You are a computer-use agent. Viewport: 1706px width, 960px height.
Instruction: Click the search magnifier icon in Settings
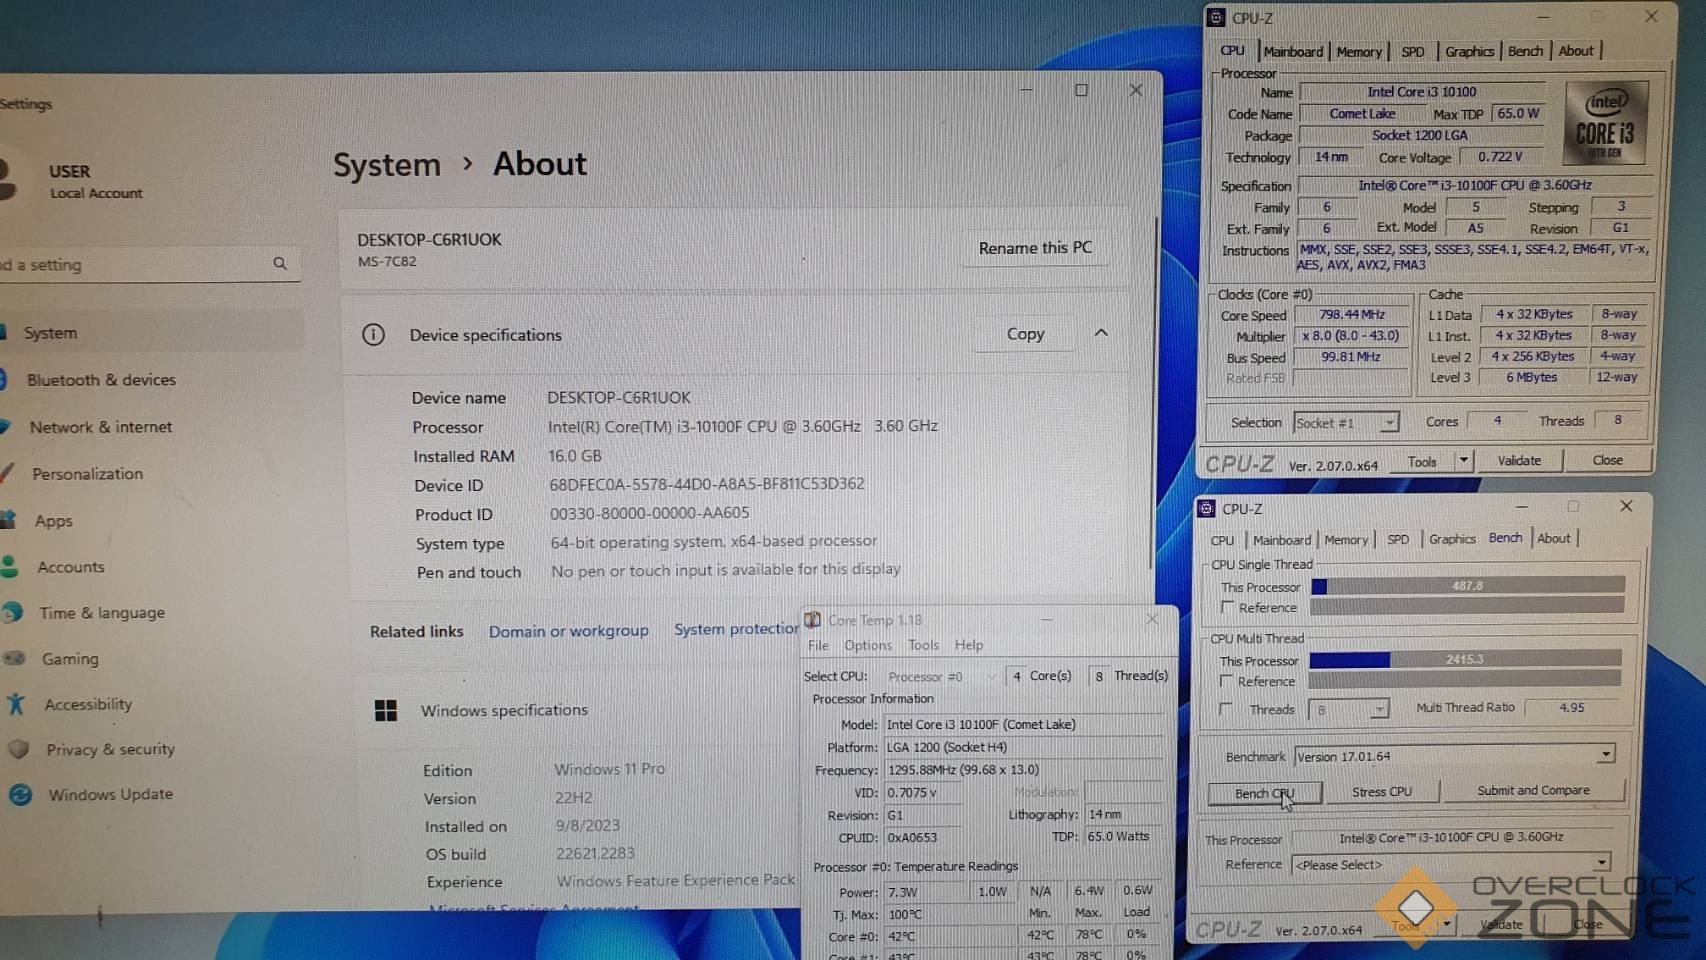(280, 263)
